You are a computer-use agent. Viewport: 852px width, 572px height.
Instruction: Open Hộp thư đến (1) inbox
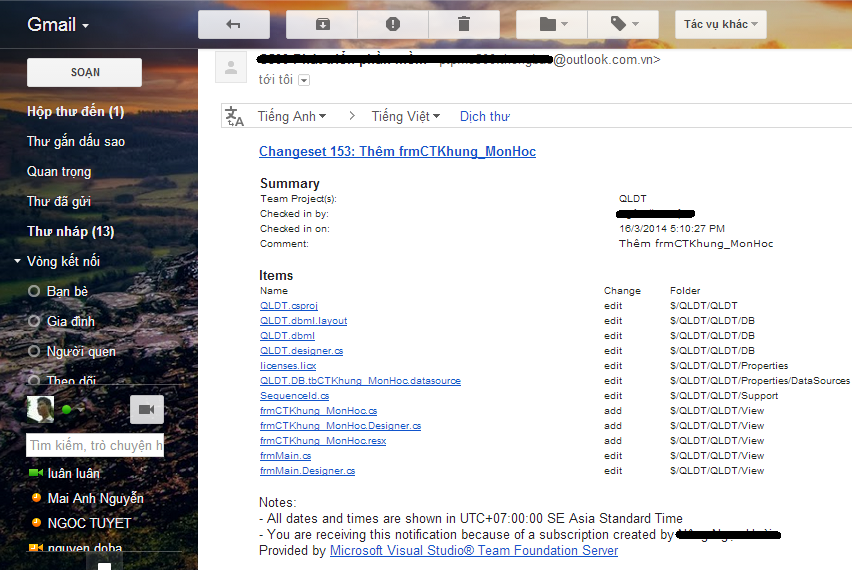(x=75, y=111)
